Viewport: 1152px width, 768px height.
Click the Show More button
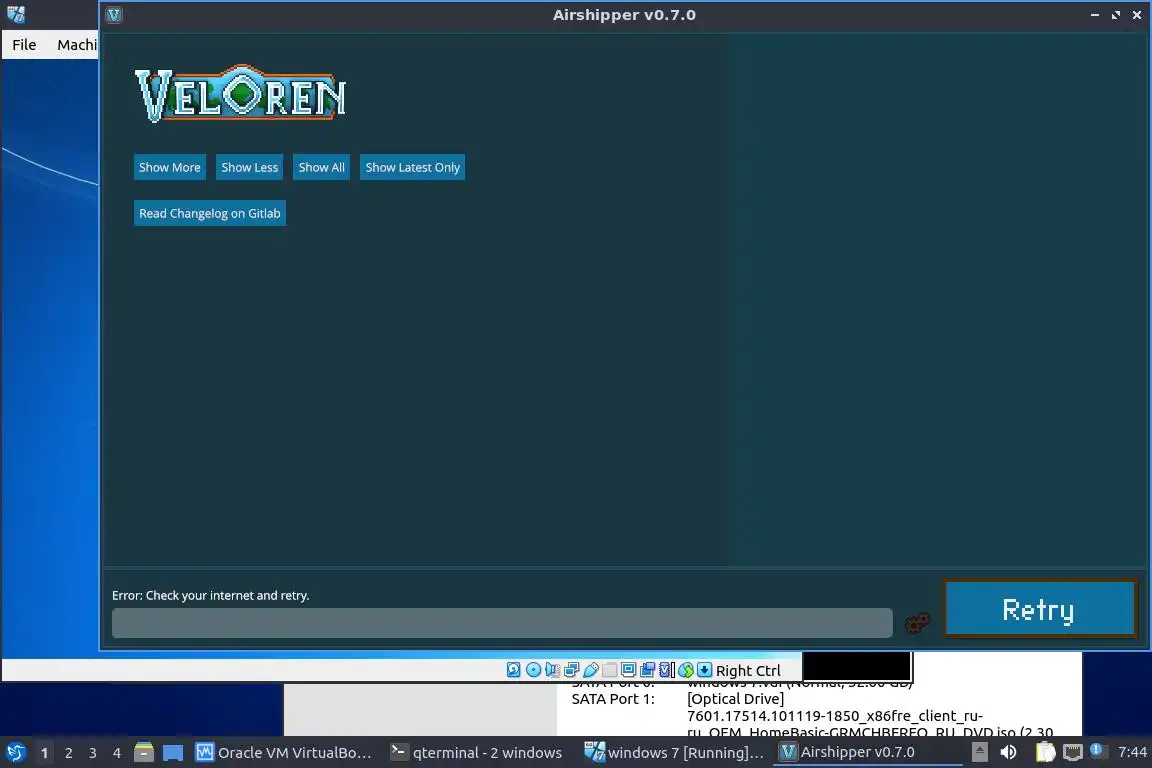(170, 168)
